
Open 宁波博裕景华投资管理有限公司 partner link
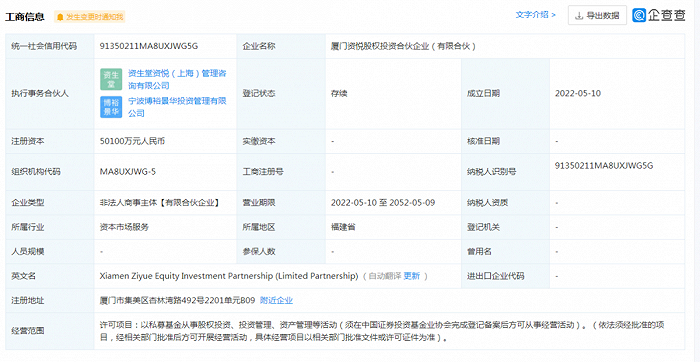click(x=177, y=107)
